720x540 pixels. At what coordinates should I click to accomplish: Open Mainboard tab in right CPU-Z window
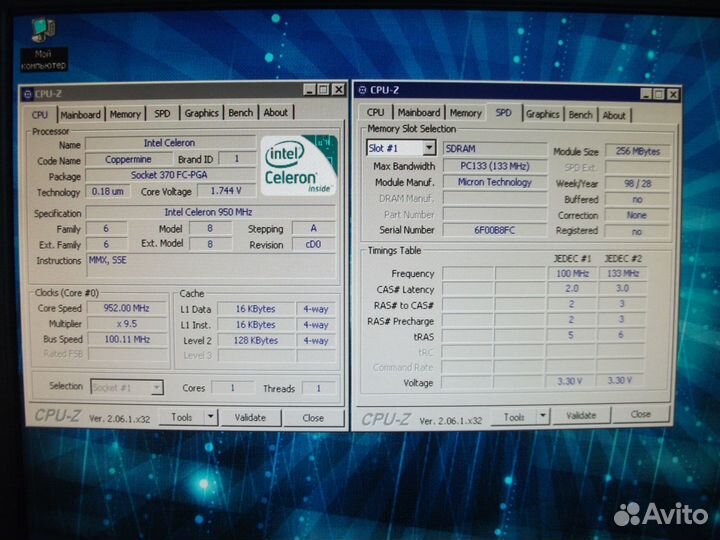click(419, 112)
